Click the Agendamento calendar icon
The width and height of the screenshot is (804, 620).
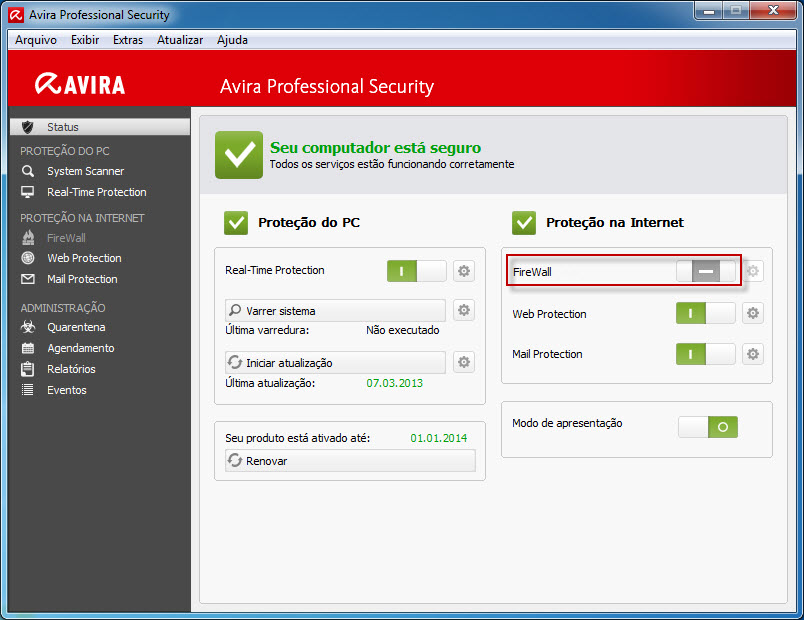pyautogui.click(x=28, y=348)
